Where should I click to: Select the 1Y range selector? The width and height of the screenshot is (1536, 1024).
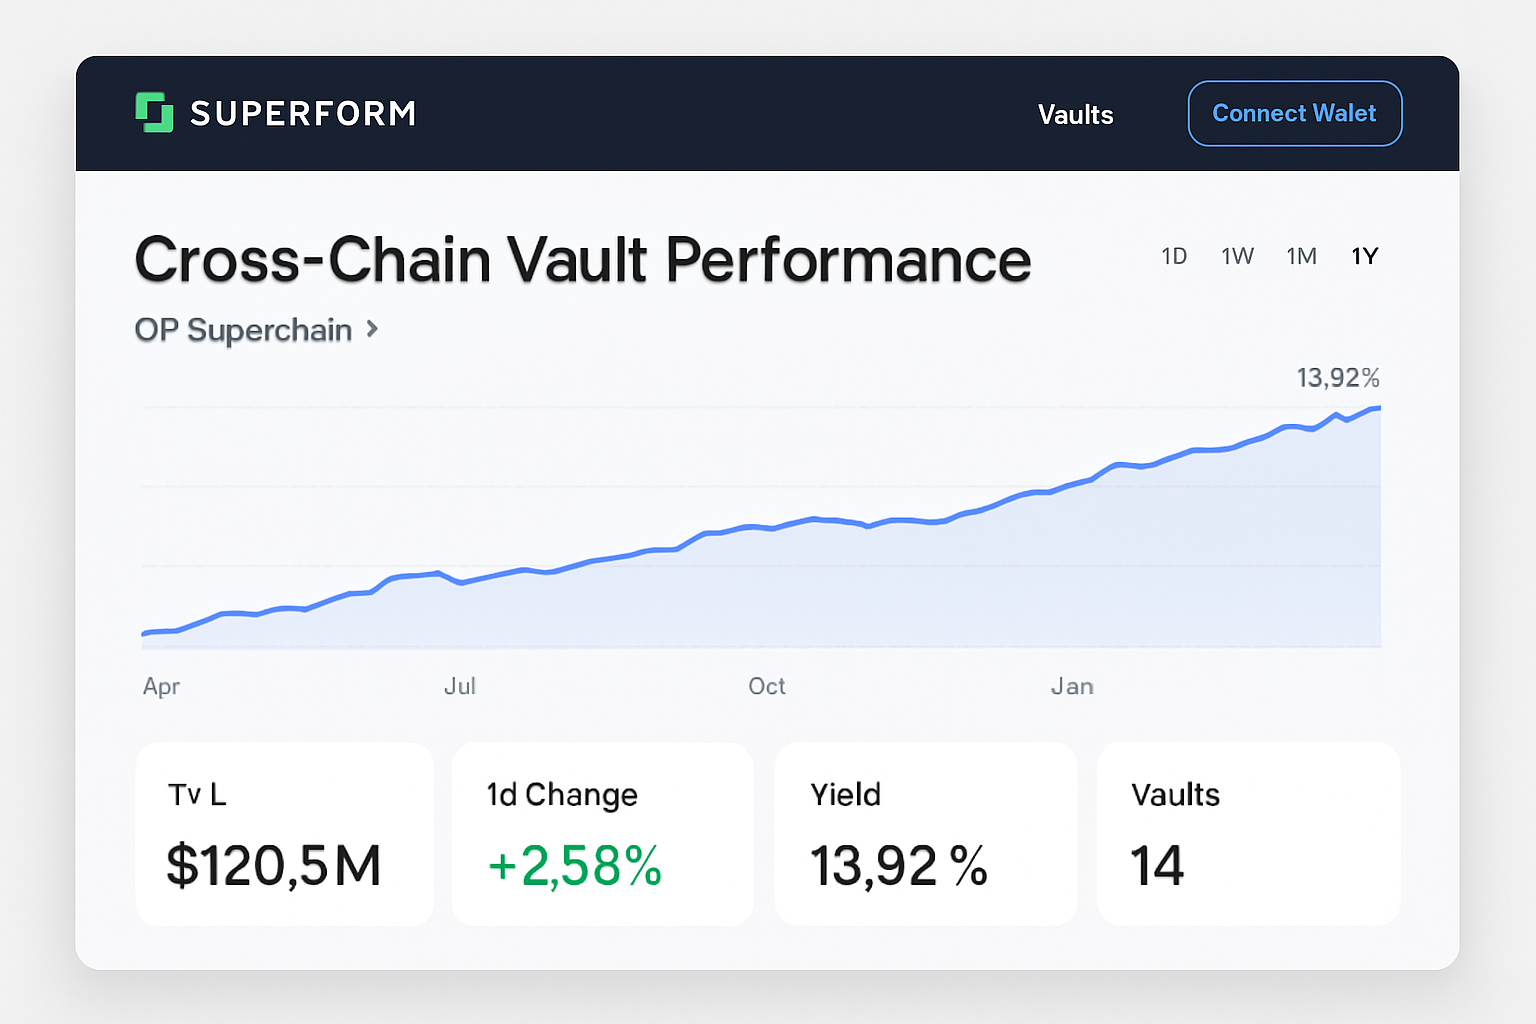coord(1365,256)
